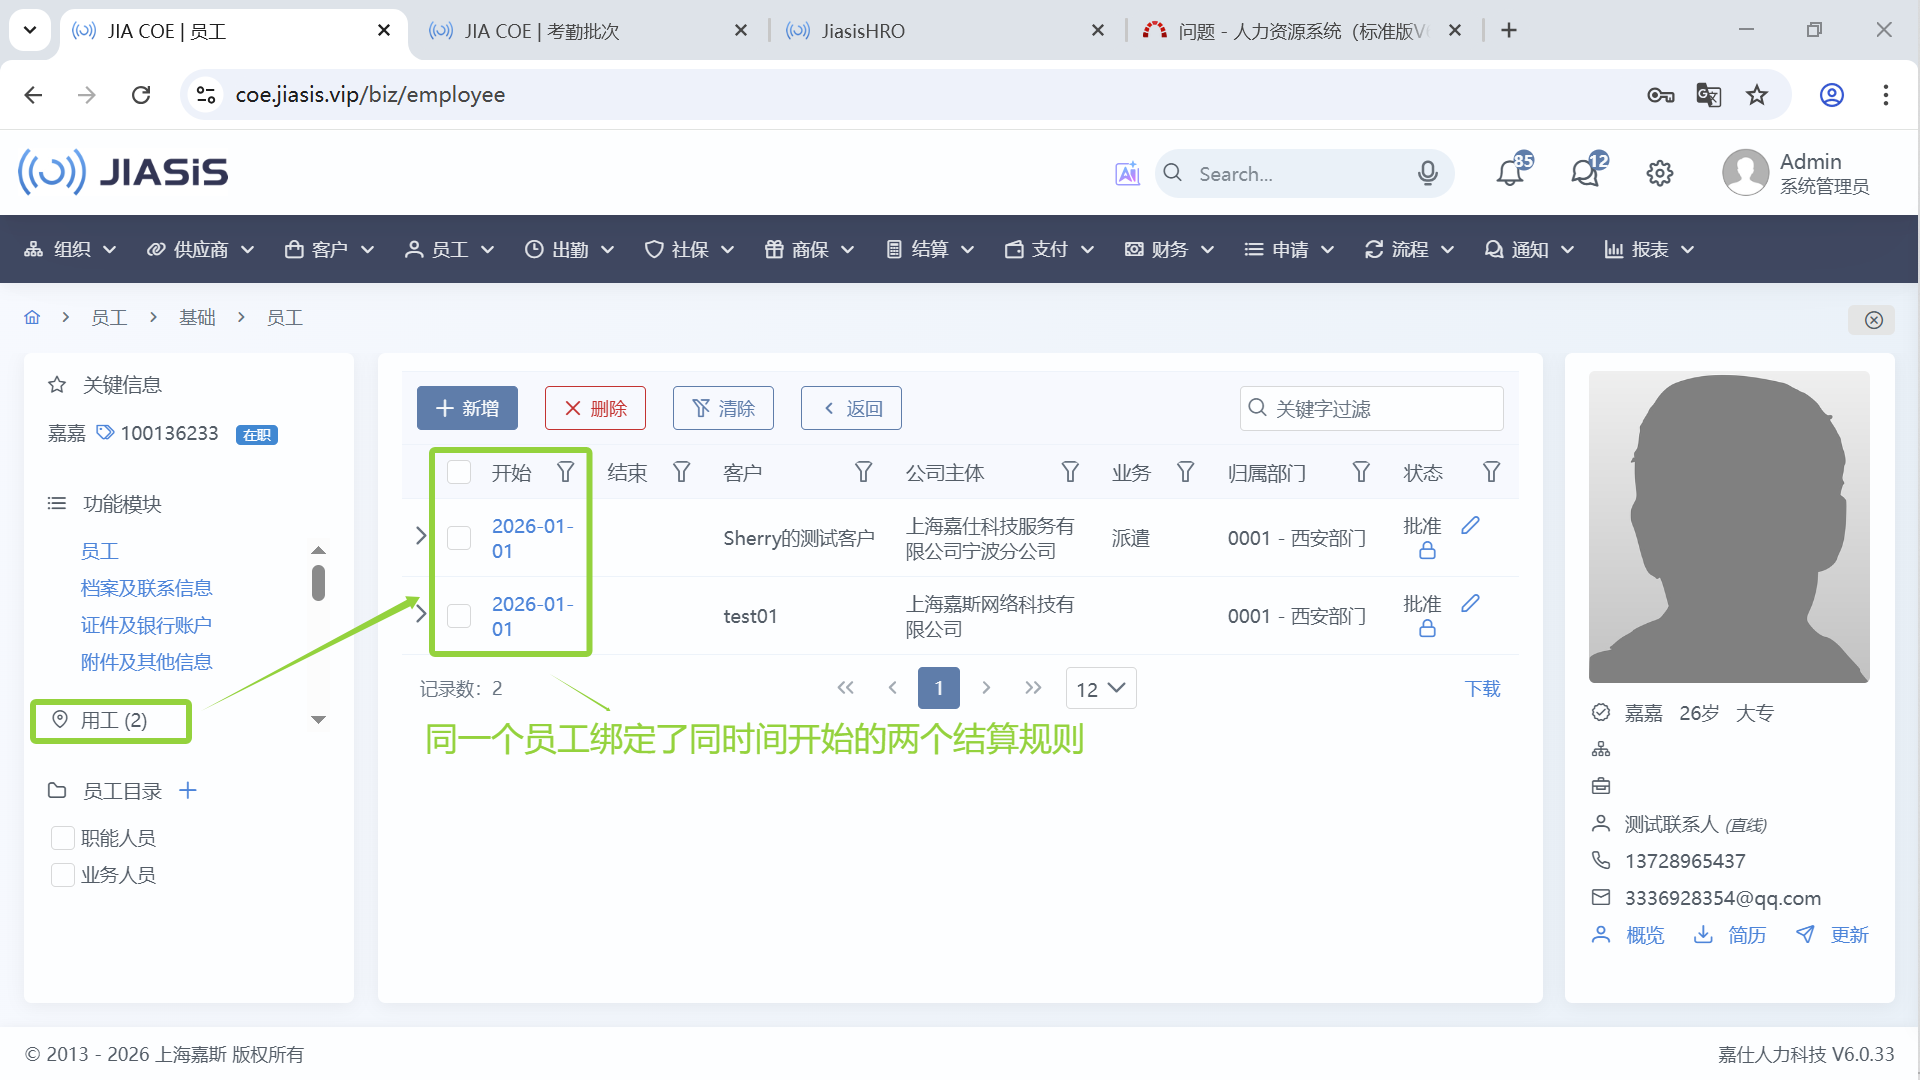Click the AI assistant icon beside search

(1127, 174)
